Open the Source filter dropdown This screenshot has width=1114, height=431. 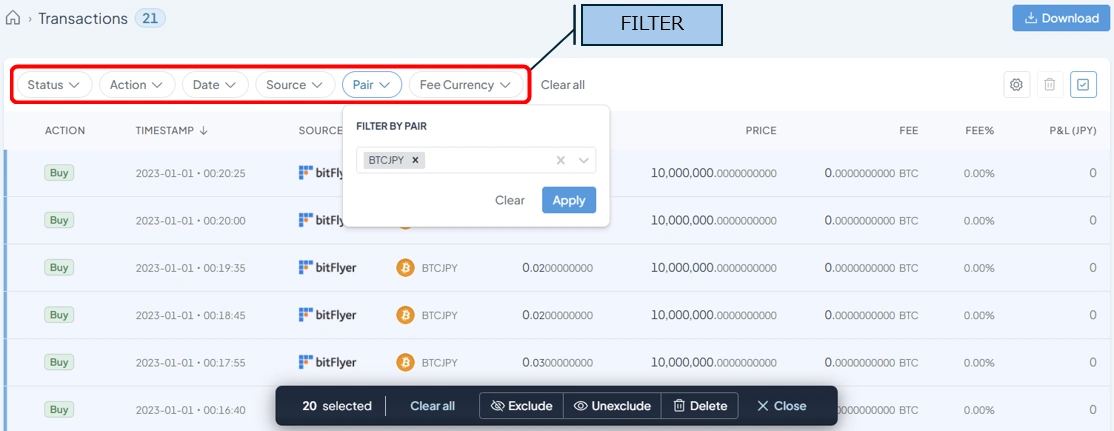tap(296, 84)
